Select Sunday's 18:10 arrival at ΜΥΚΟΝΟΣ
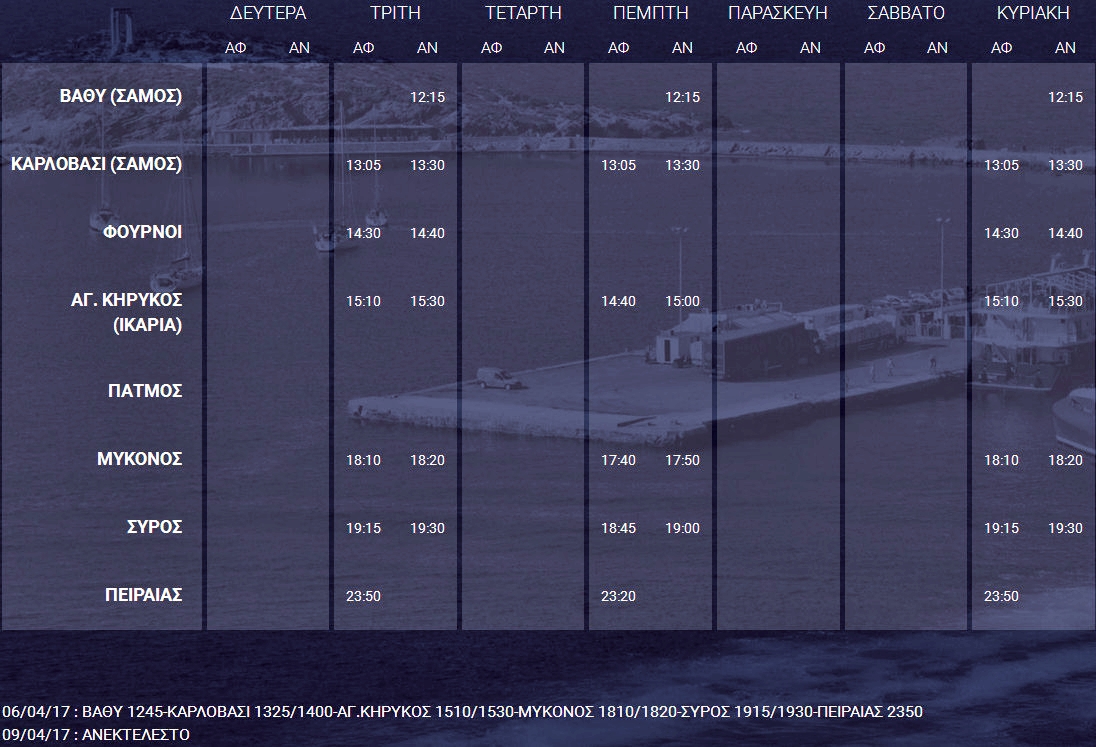The image size is (1096, 747). [x=1001, y=461]
